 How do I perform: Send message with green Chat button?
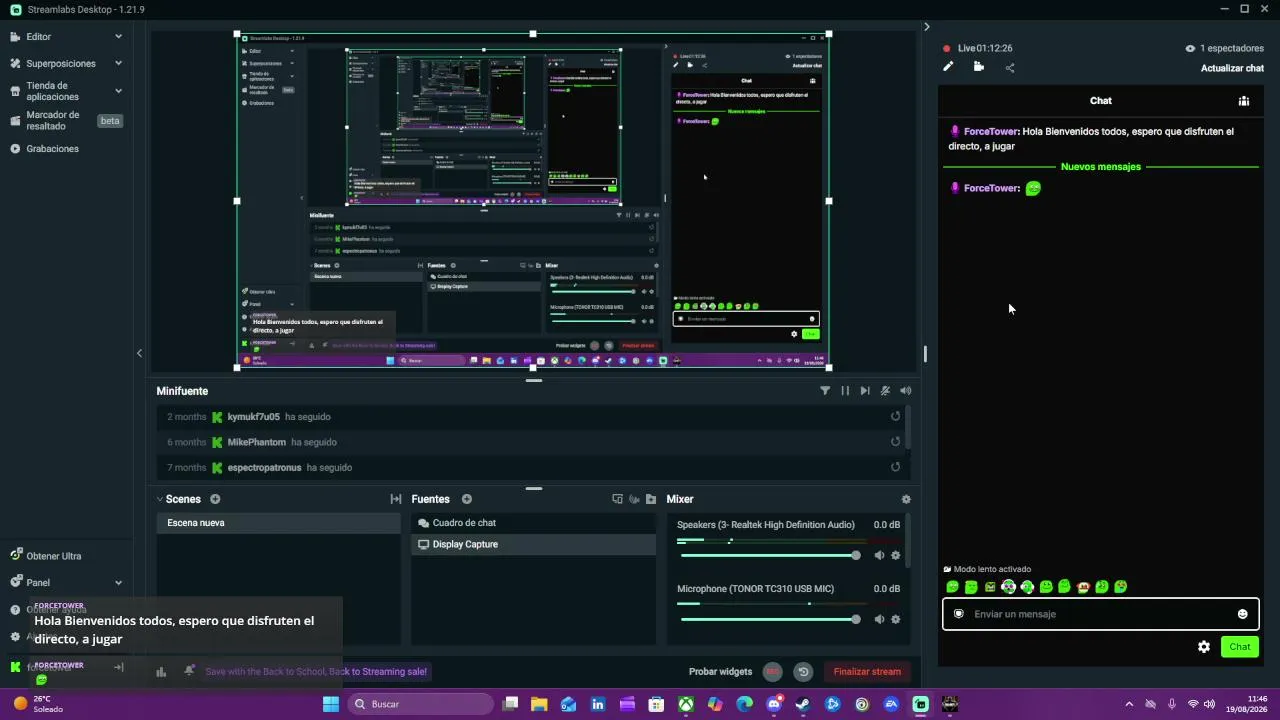click(x=1240, y=647)
